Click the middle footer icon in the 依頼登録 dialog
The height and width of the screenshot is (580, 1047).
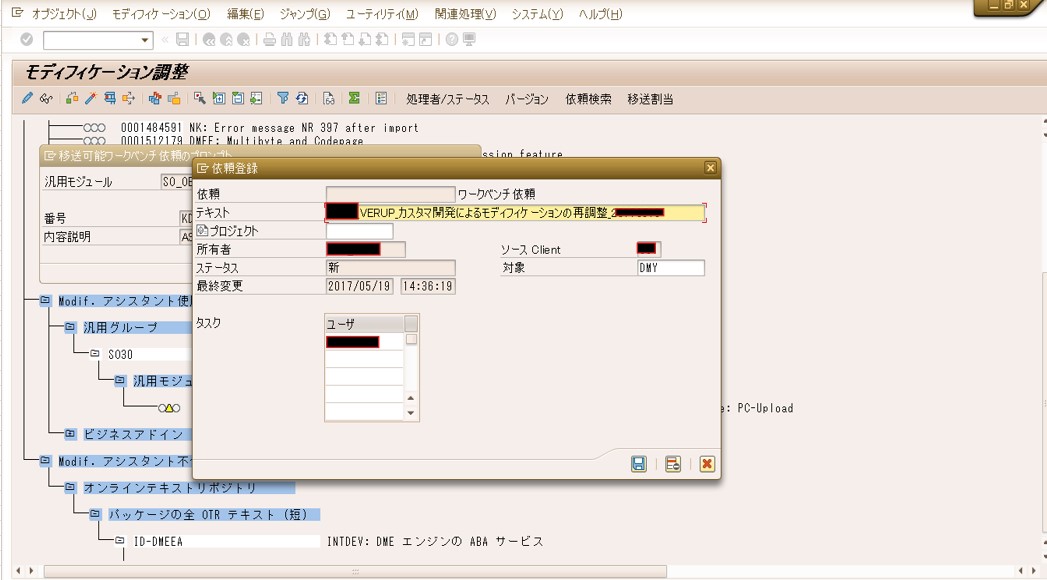point(673,464)
